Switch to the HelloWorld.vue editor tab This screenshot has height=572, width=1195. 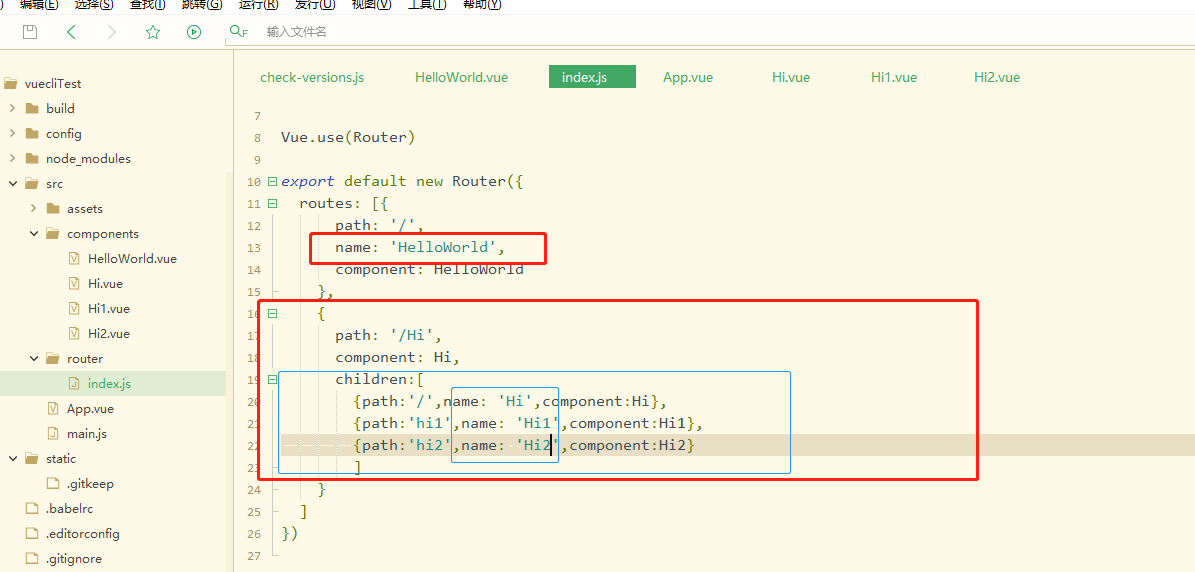tap(461, 77)
